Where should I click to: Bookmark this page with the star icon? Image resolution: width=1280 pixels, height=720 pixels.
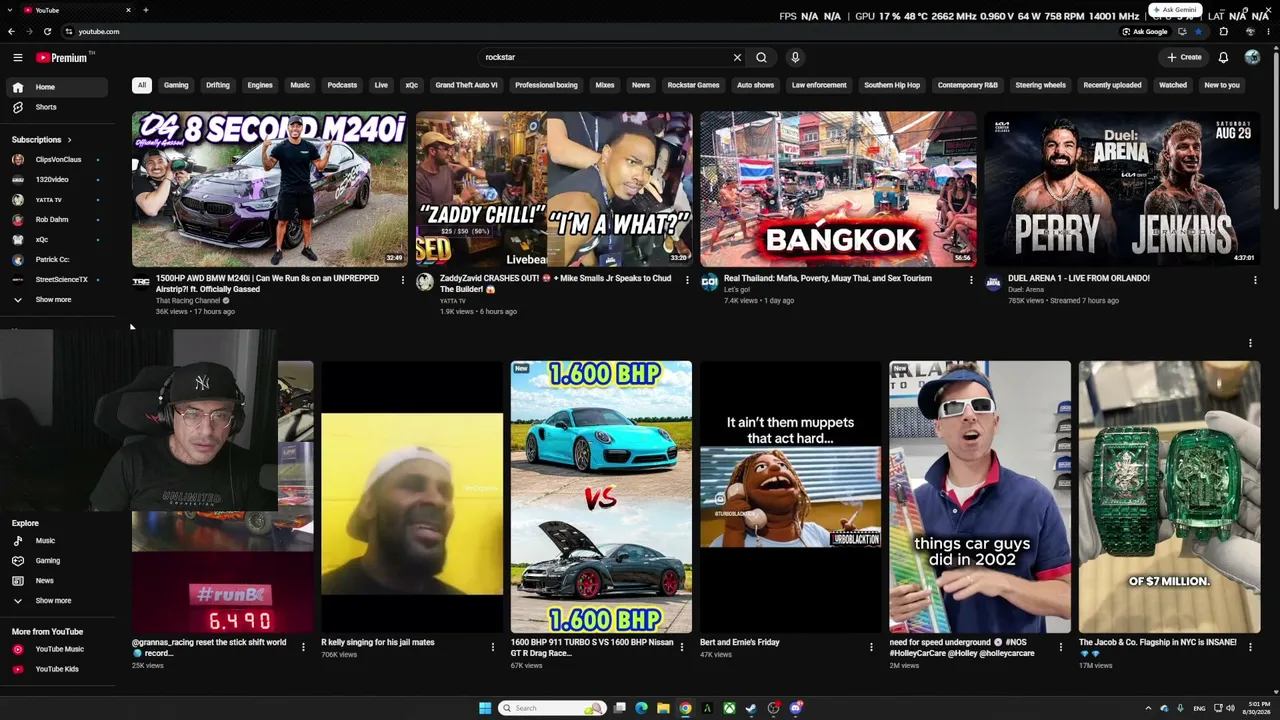1198,32
